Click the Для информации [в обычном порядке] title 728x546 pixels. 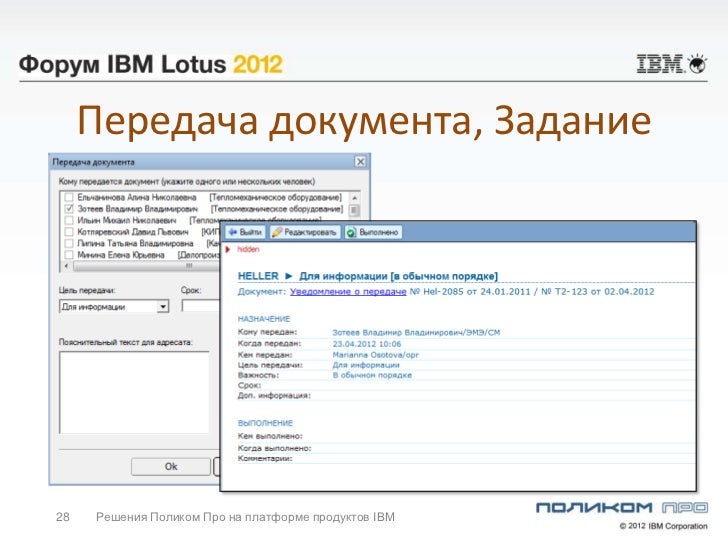[398, 276]
